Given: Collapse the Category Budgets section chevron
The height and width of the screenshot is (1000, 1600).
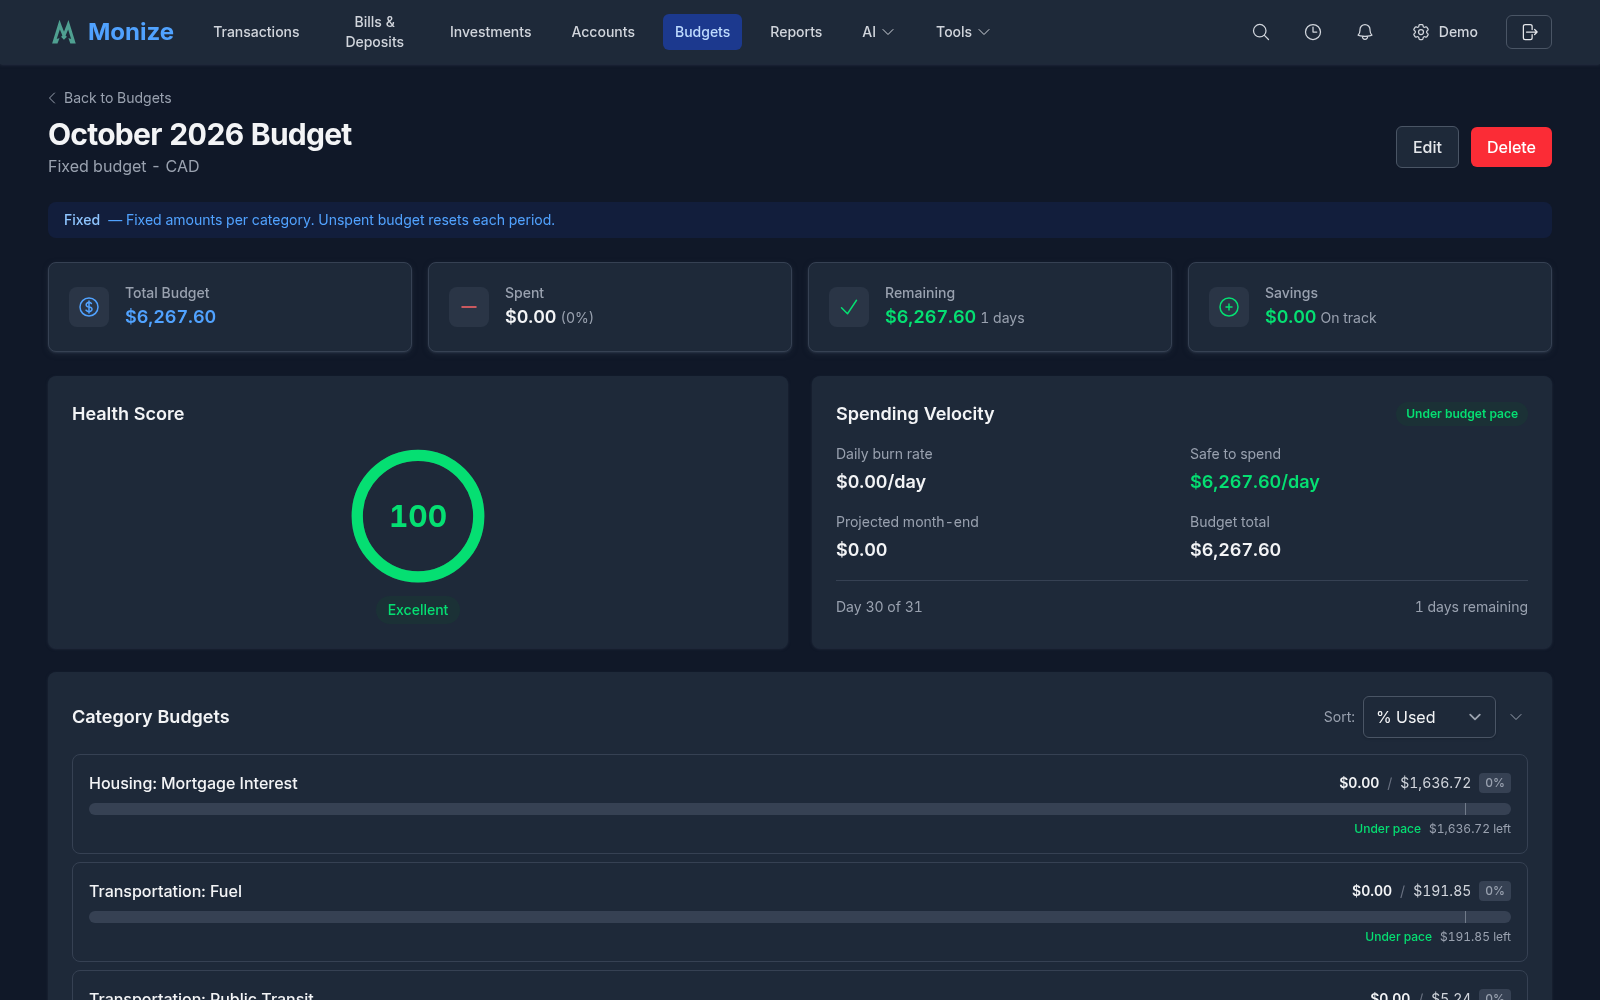Looking at the screenshot, I should tap(1516, 717).
